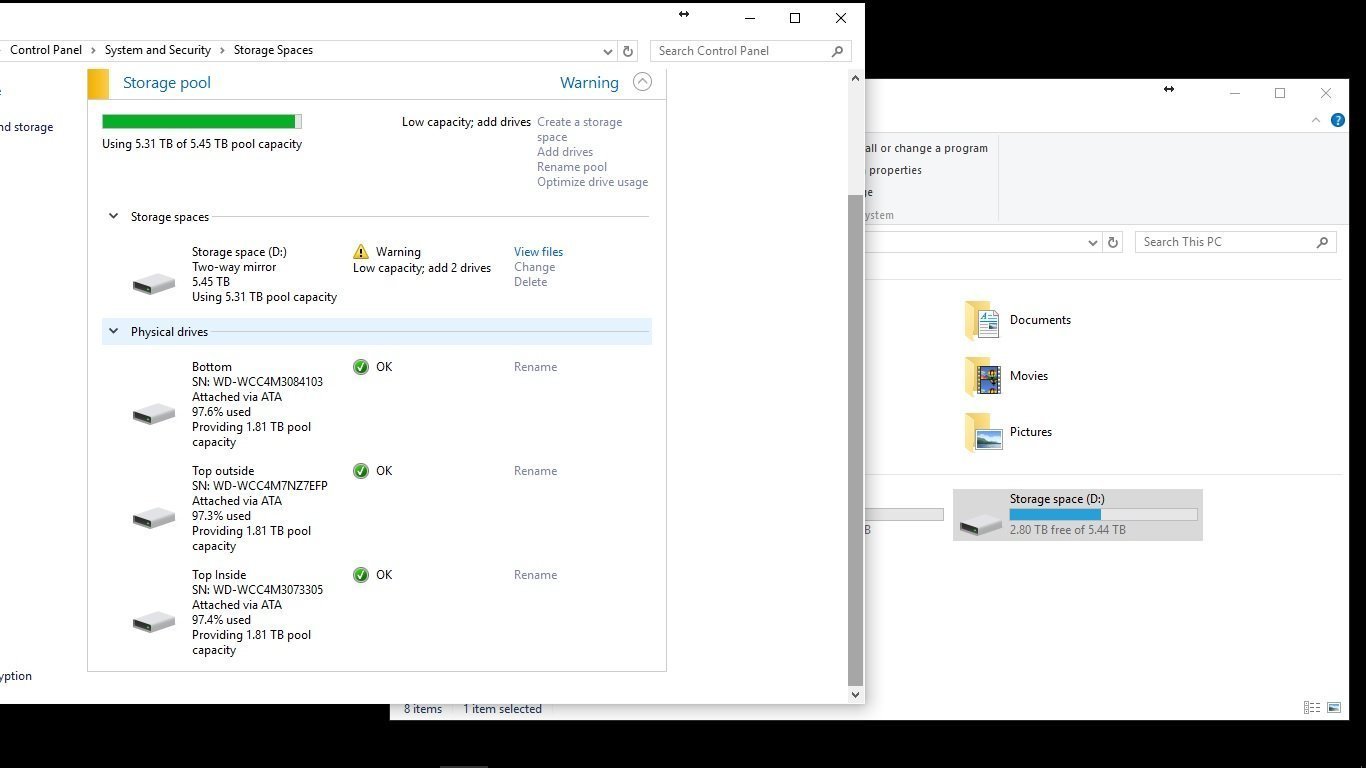The width and height of the screenshot is (1366, 768).
Task: Open the Movies folder in This PC
Action: pos(1007,376)
